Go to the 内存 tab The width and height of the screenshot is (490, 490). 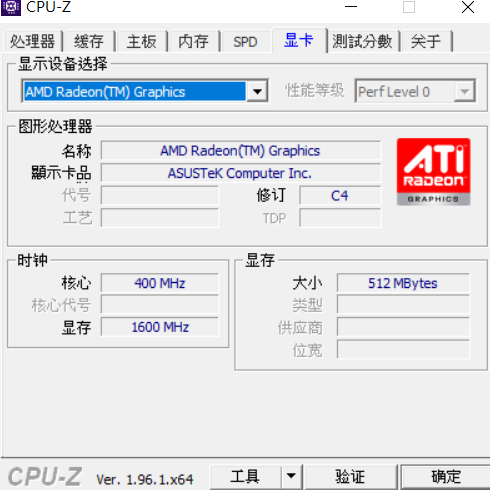click(193, 41)
